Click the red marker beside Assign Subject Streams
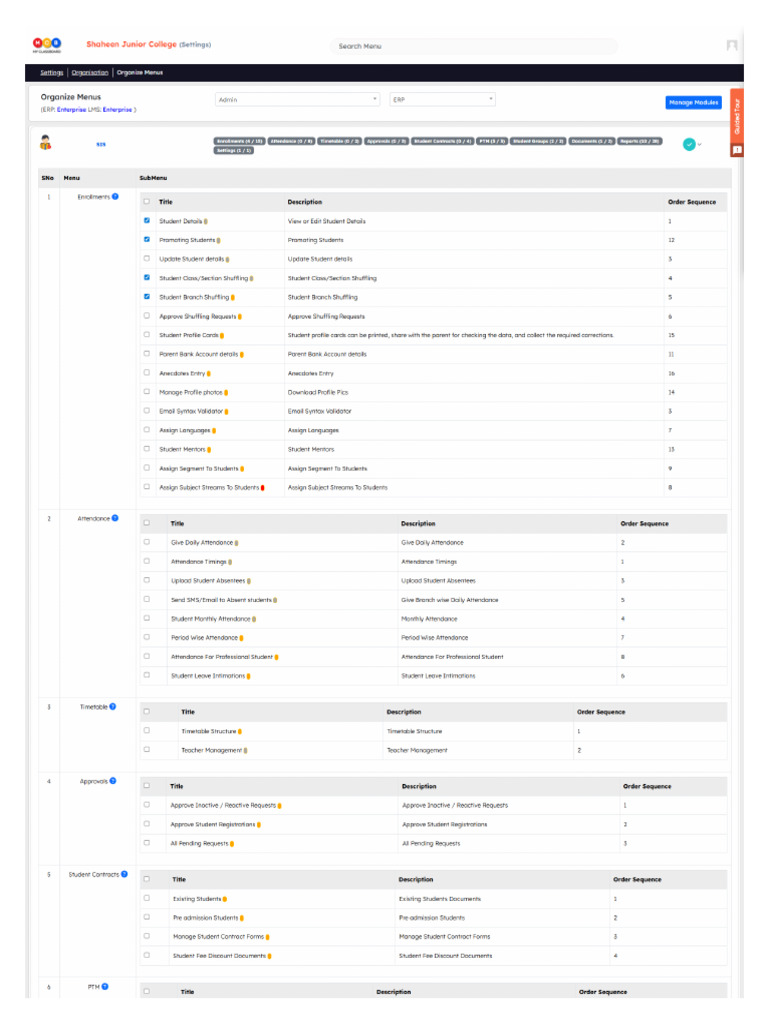Image resolution: width=768 pixels, height=1024 pixels. (x=263, y=488)
